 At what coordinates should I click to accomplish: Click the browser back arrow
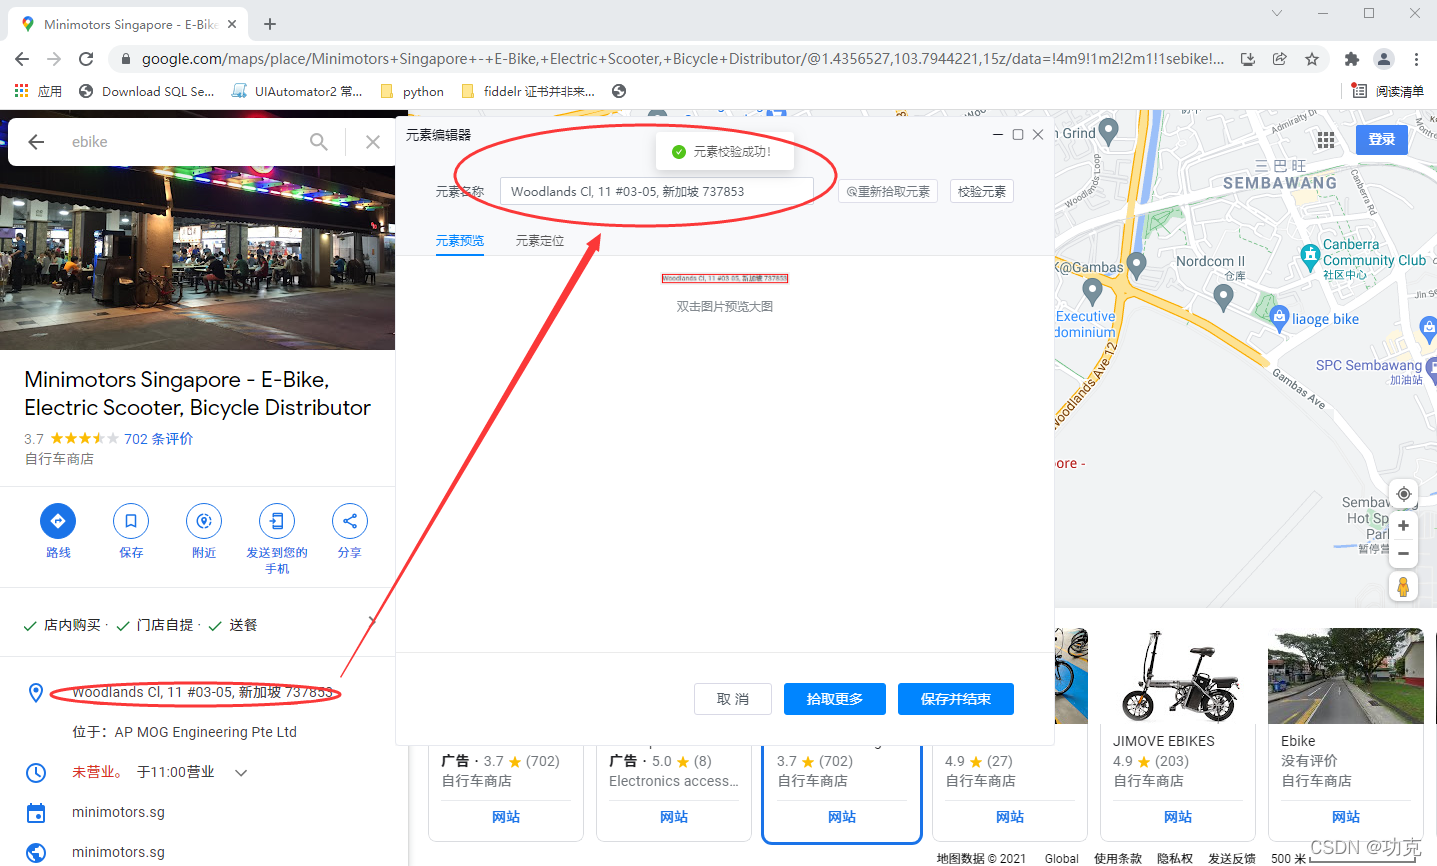(x=22, y=59)
